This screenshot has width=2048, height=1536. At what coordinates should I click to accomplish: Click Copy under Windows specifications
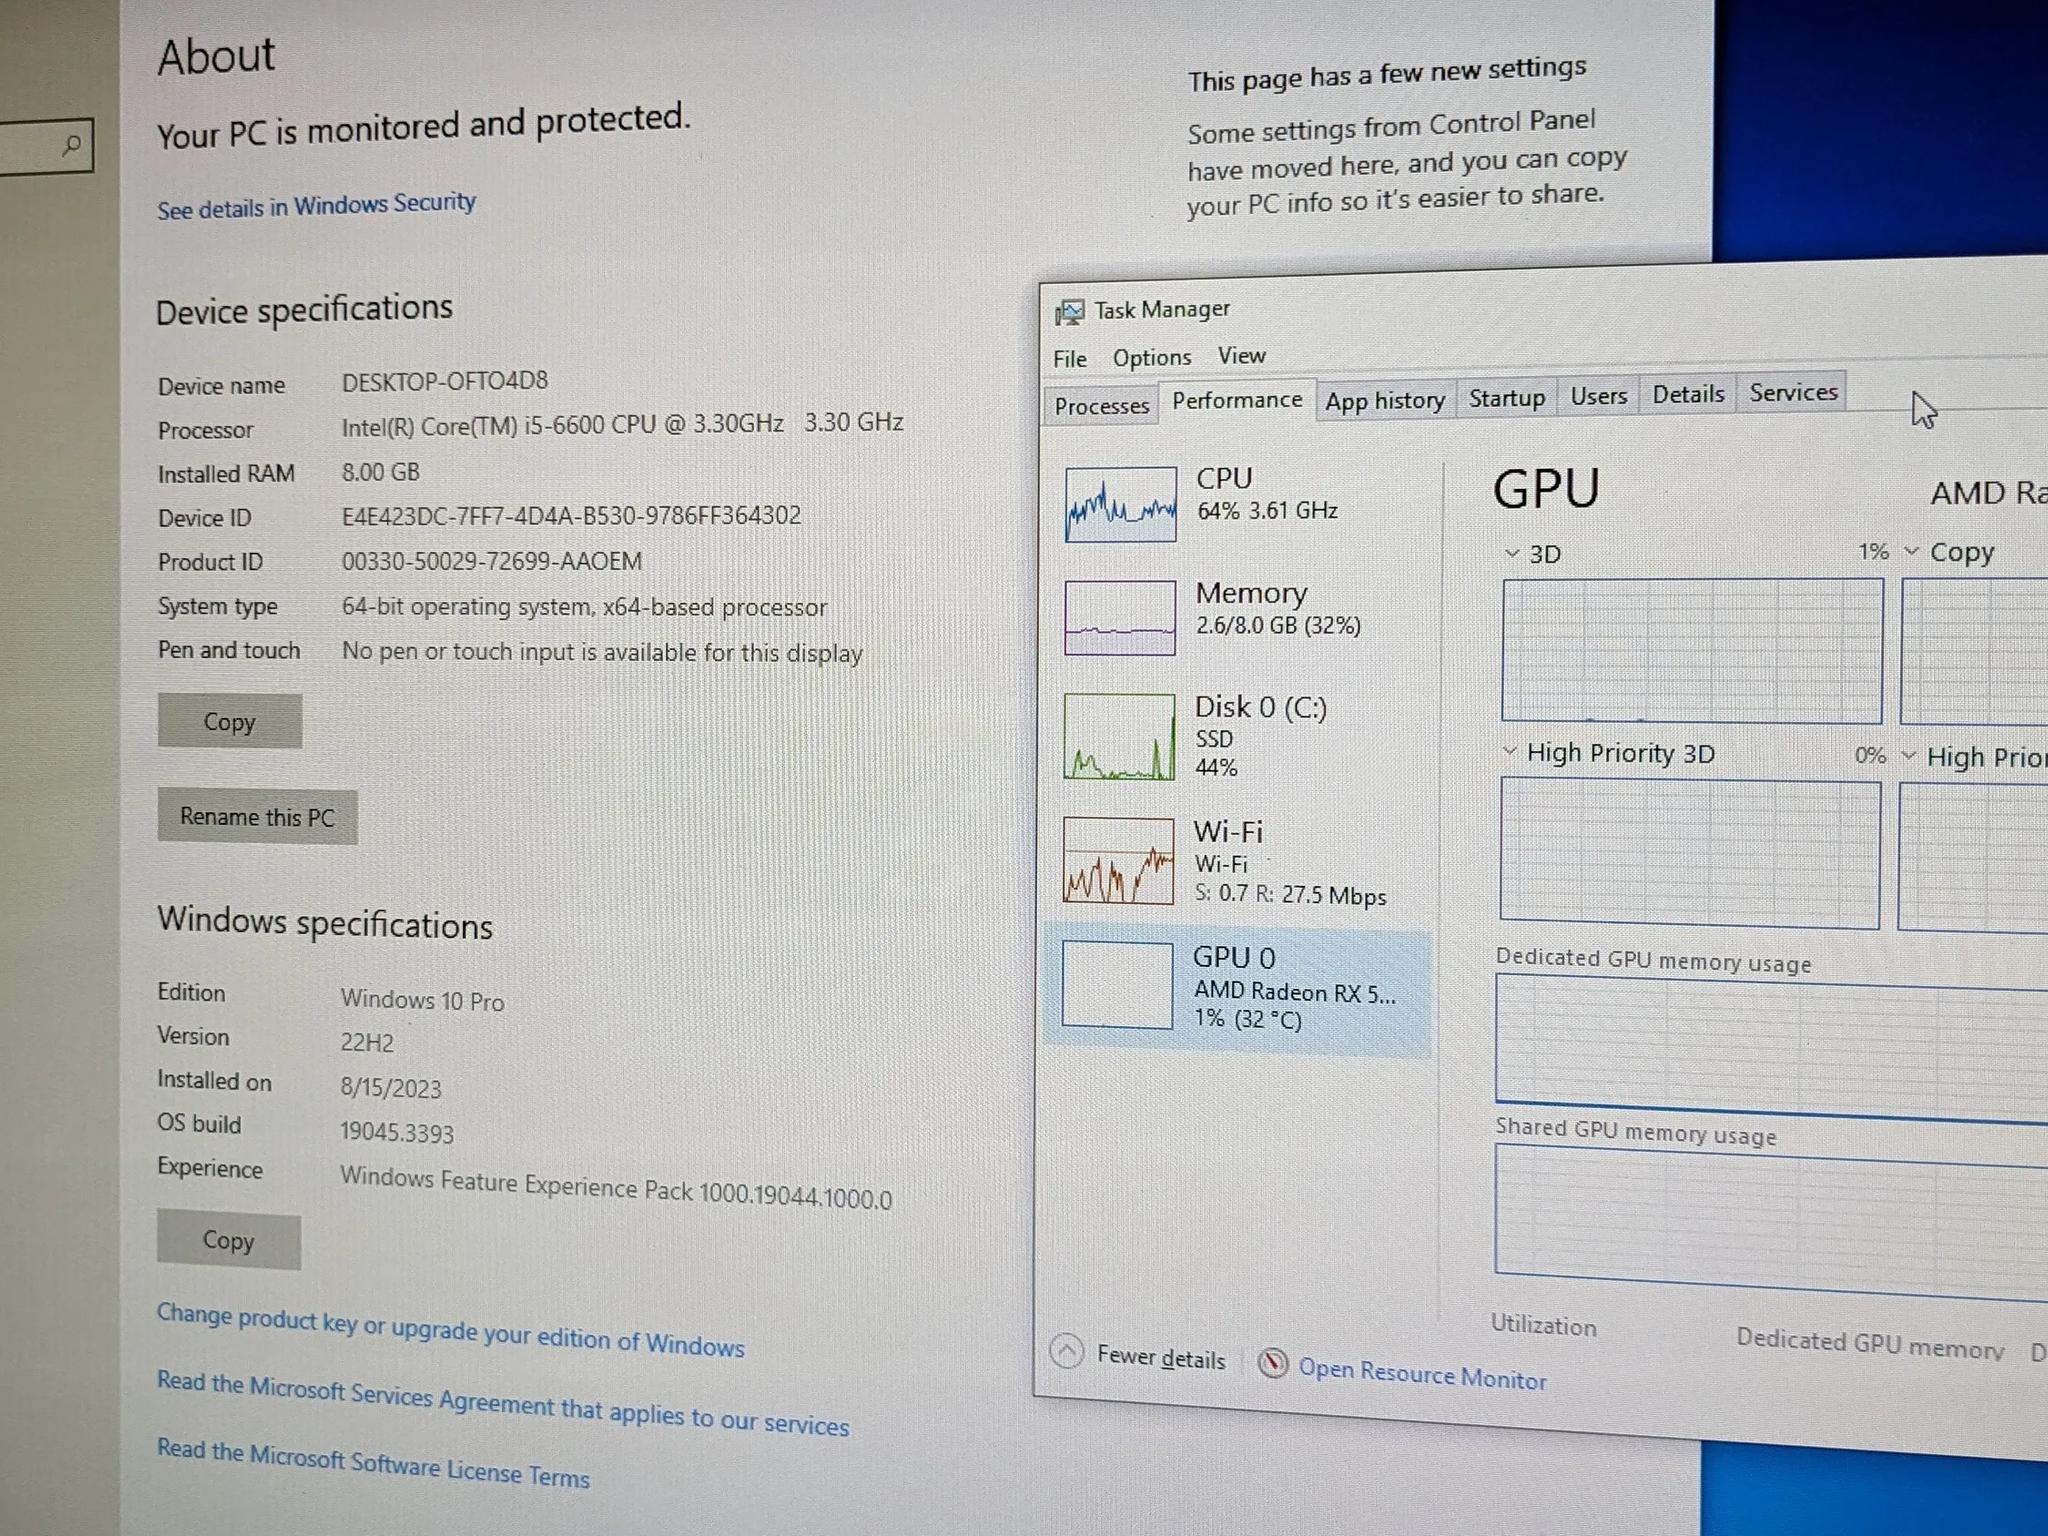tap(228, 1240)
